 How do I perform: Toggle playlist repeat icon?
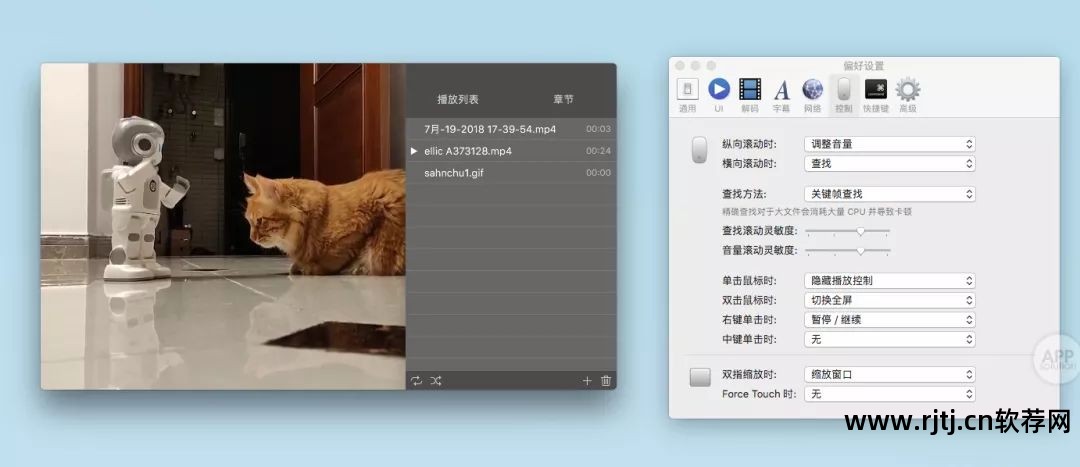pyautogui.click(x=416, y=380)
